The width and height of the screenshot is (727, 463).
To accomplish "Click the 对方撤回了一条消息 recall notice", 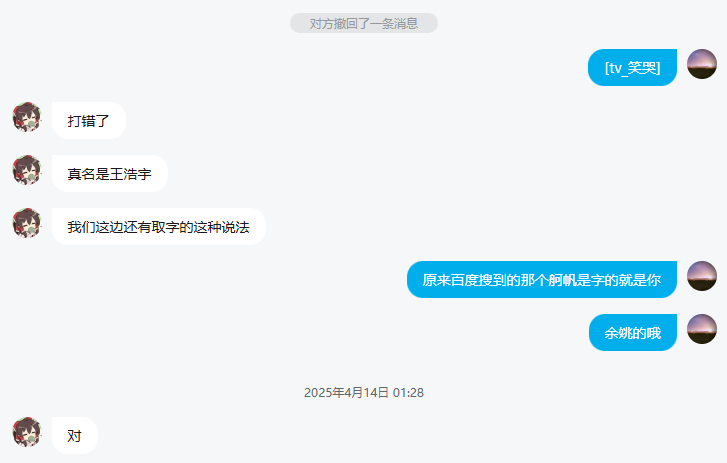I will click(x=364, y=23).
